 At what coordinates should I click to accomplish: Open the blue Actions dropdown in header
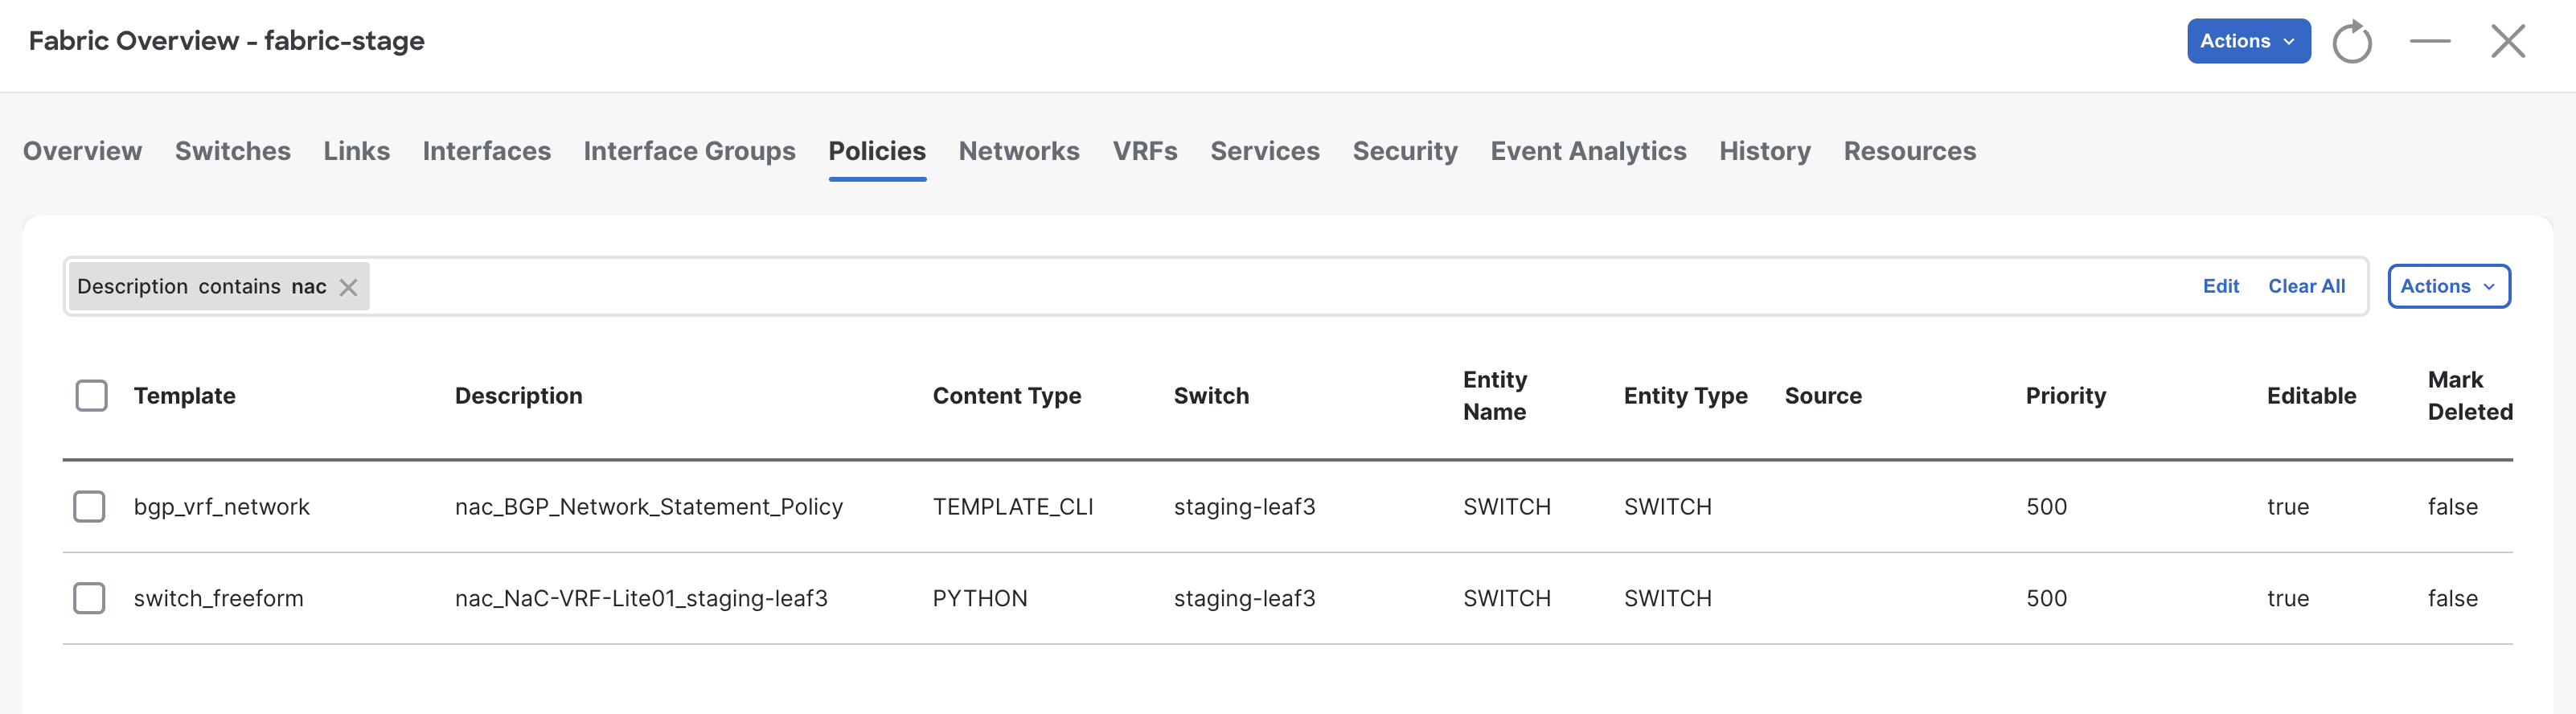pos(2248,41)
